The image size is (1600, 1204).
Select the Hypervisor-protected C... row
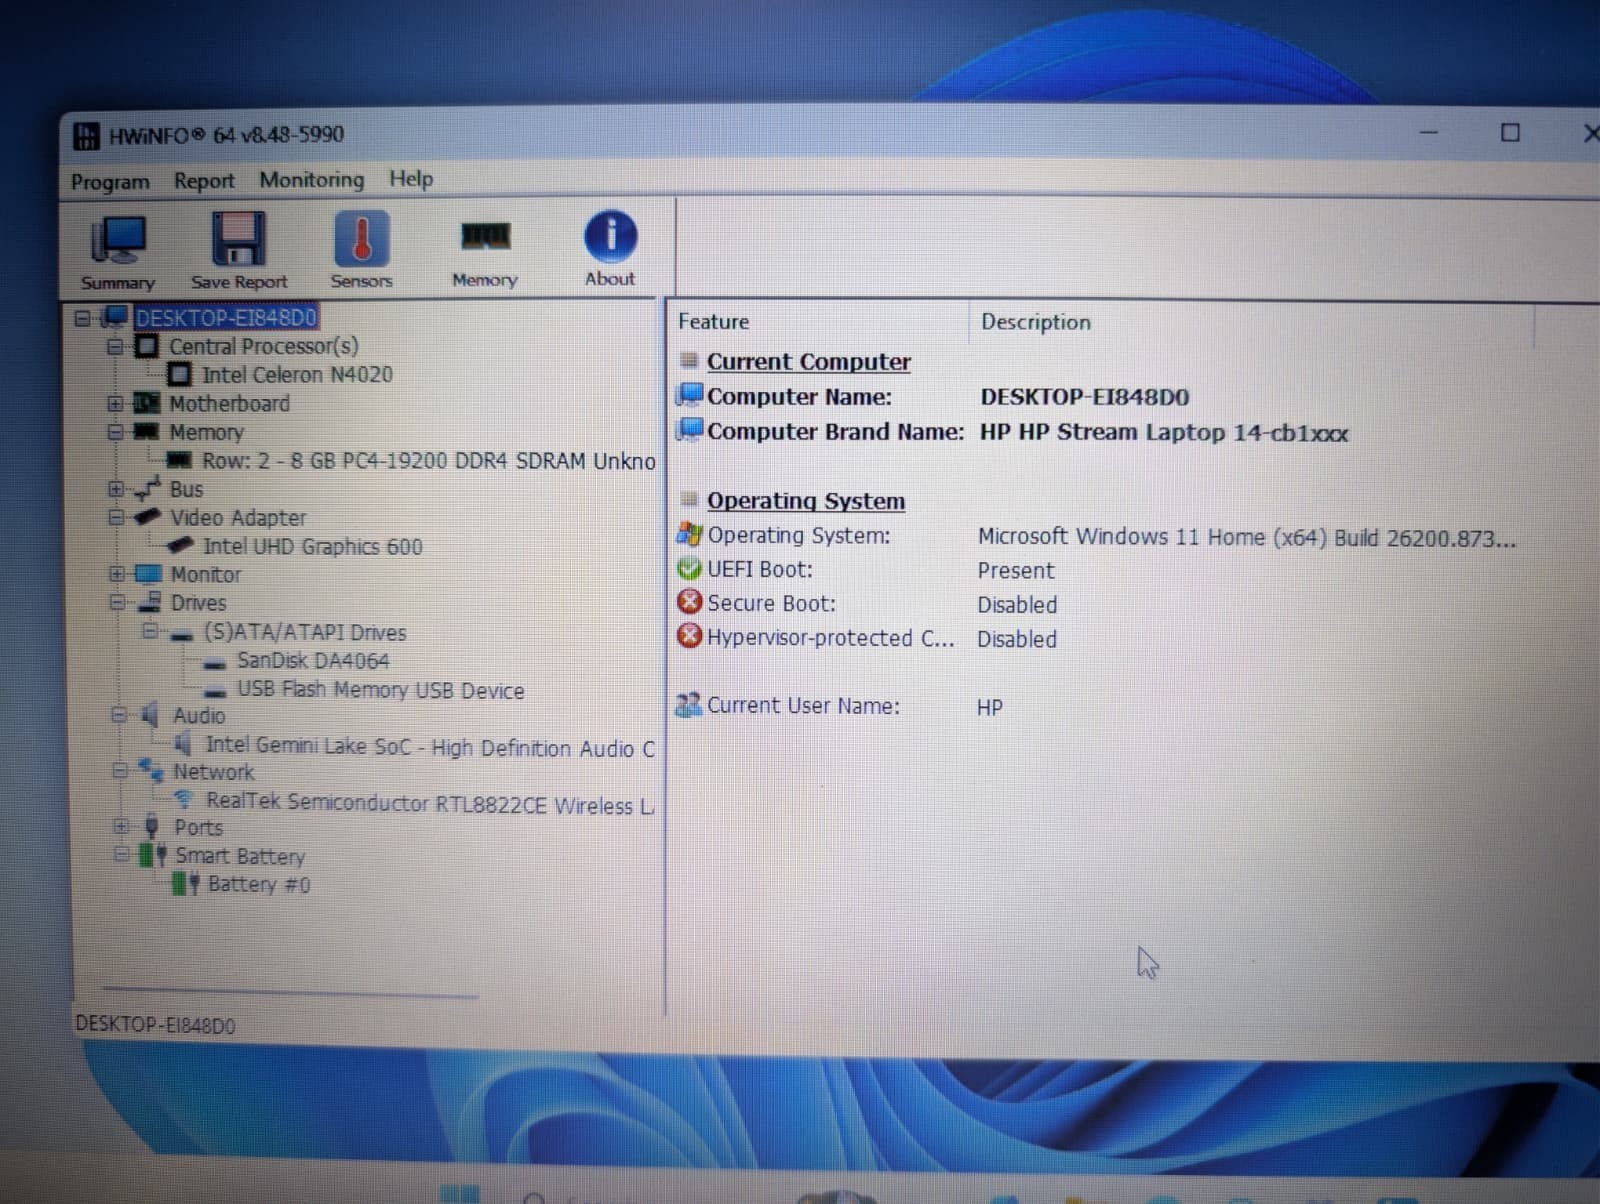point(867,638)
